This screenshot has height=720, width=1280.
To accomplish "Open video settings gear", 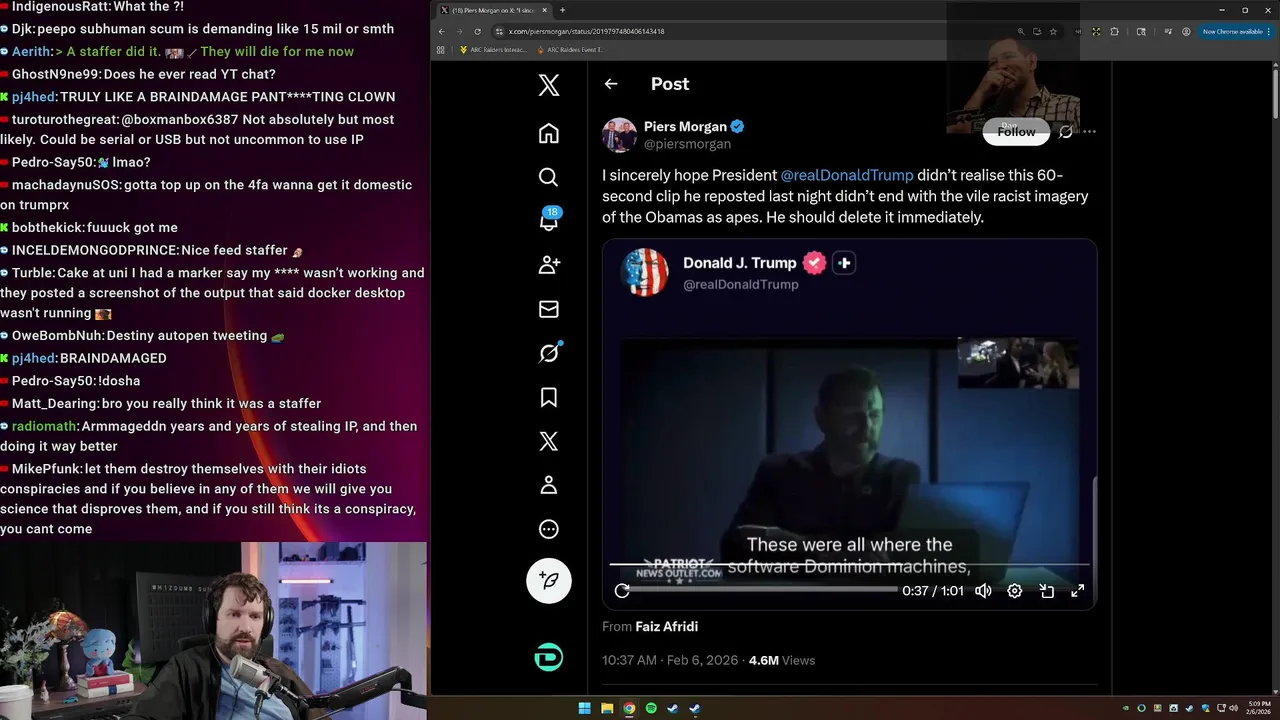I will (x=1014, y=591).
